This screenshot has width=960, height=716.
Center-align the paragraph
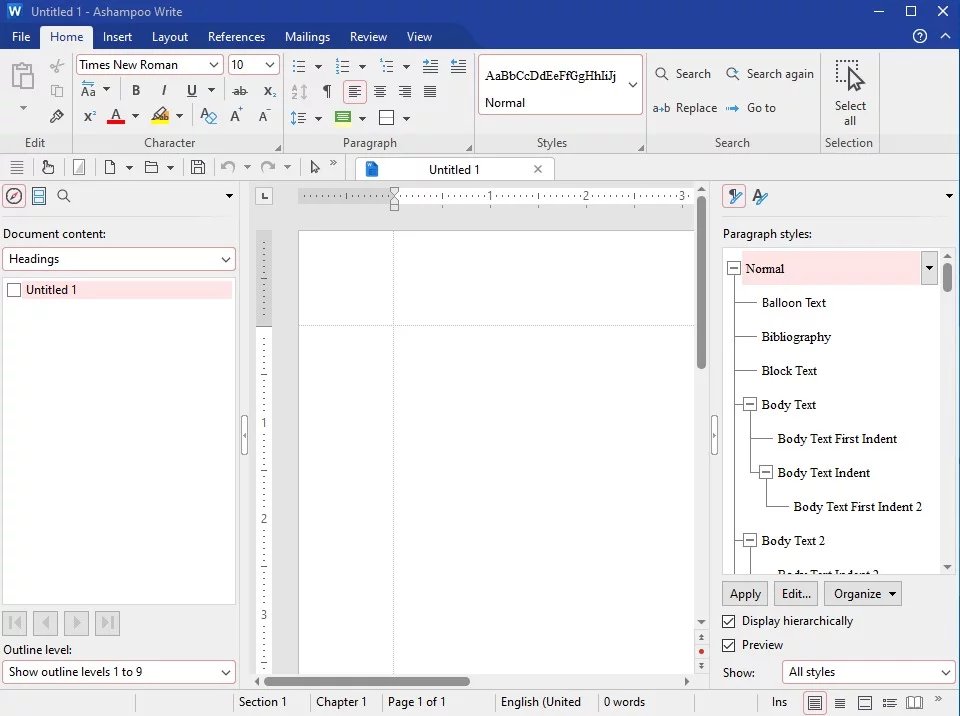click(380, 91)
